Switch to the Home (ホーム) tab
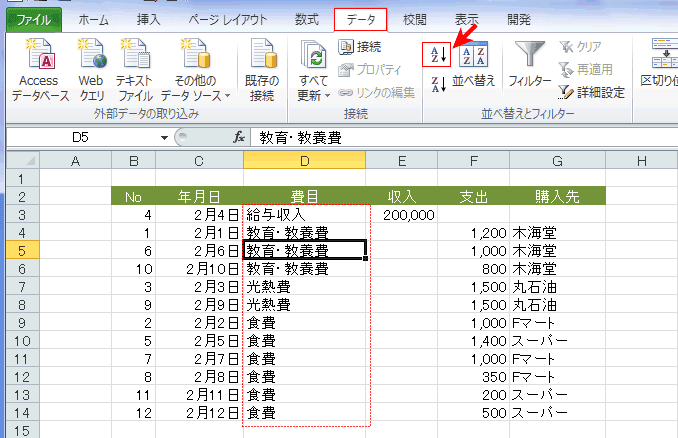 coord(93,20)
